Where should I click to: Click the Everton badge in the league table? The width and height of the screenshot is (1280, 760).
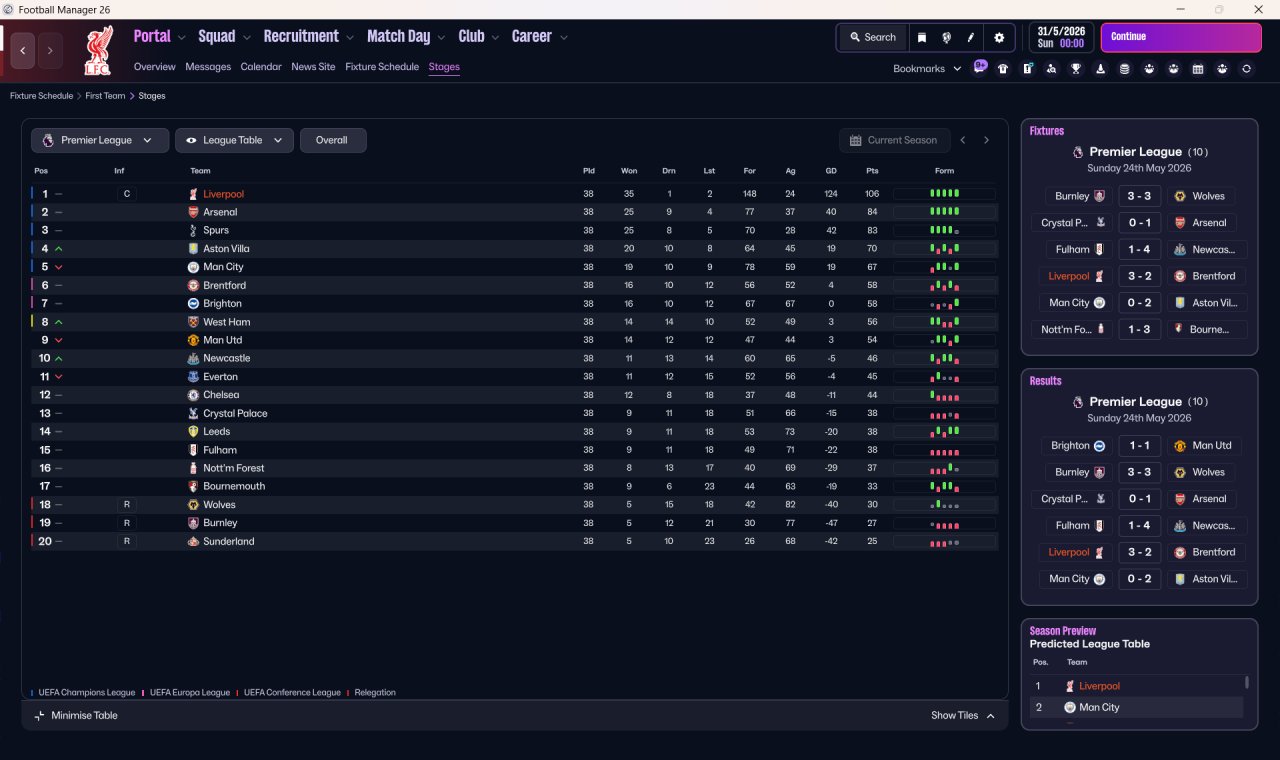(194, 377)
